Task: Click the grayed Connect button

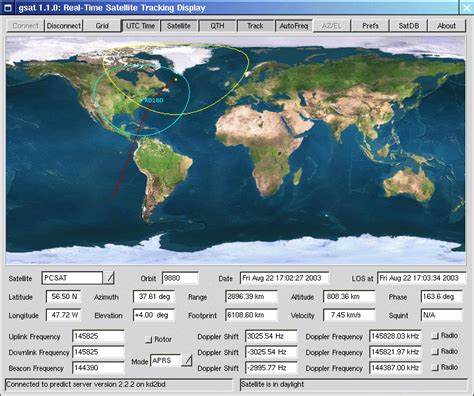Action: [26, 26]
